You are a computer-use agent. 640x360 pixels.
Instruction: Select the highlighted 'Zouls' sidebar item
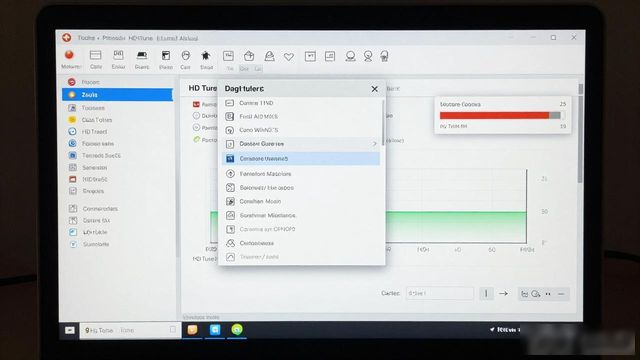coord(118,95)
